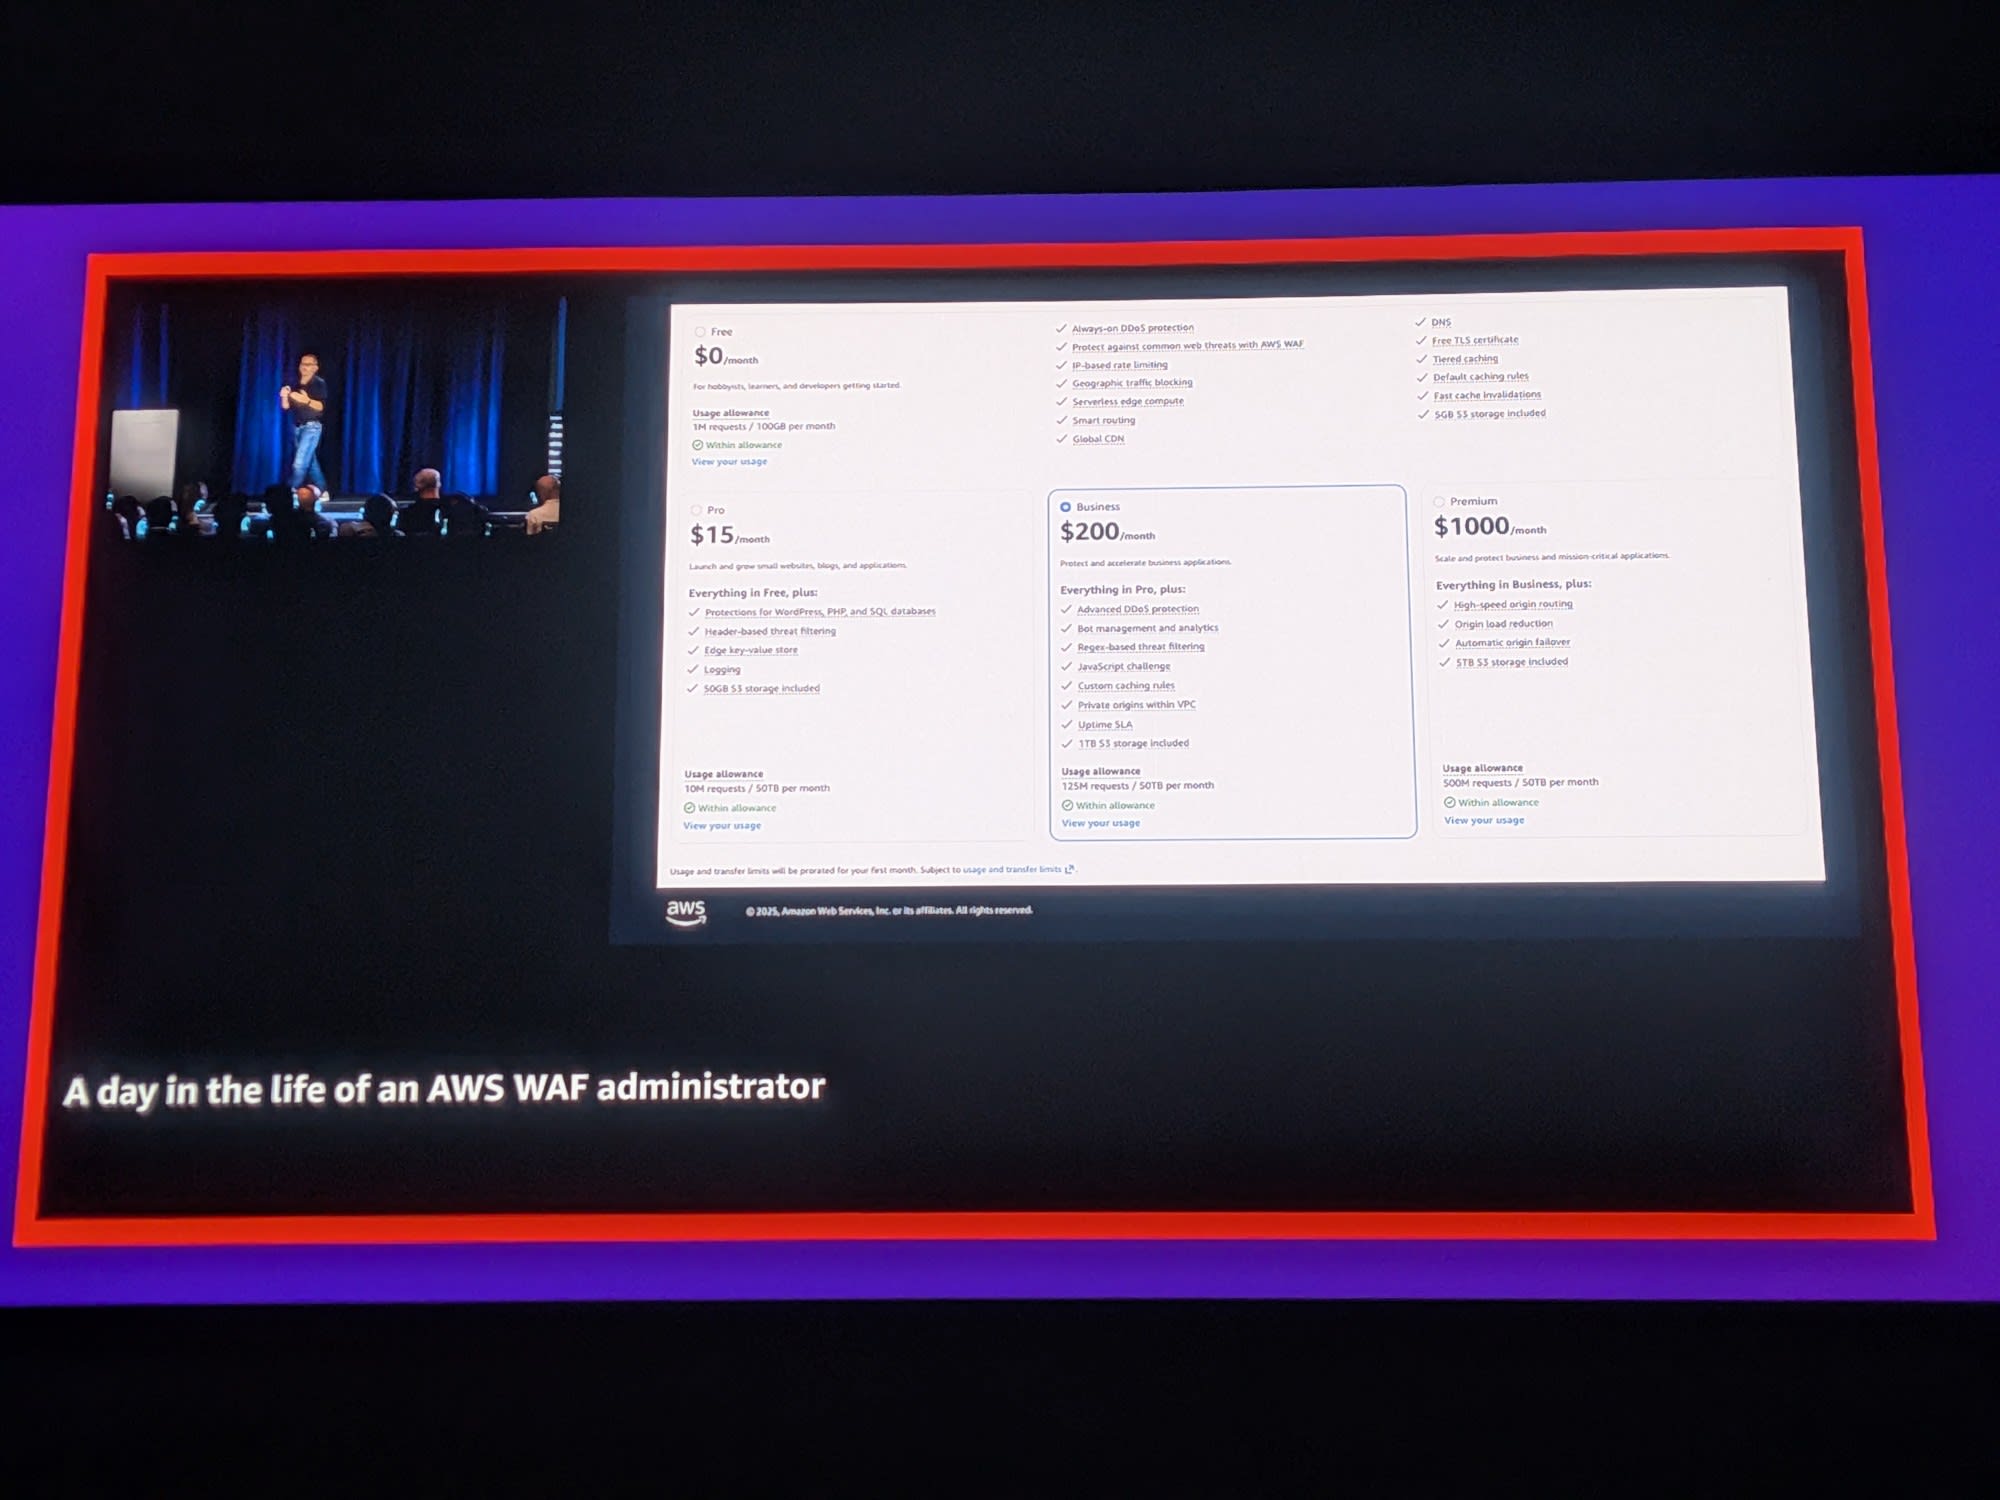Click the Within allowance check icon in Business plan
Viewport: 2000px width, 1500px height.
pyautogui.click(x=1067, y=805)
